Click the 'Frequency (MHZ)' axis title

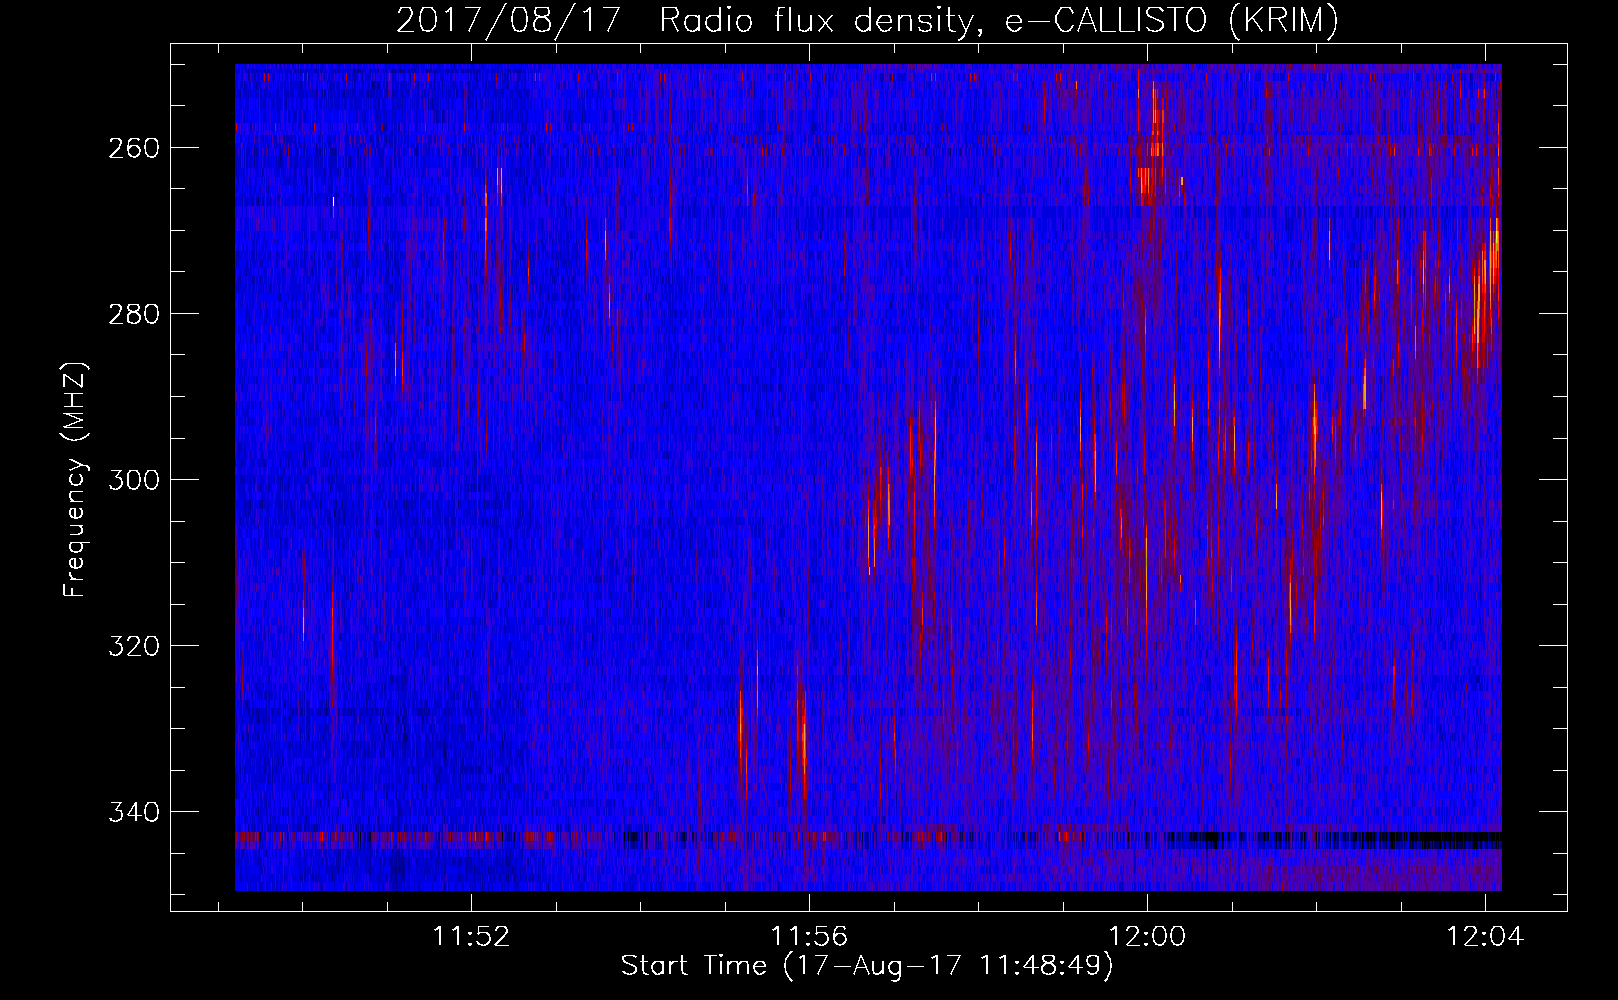coord(76,479)
